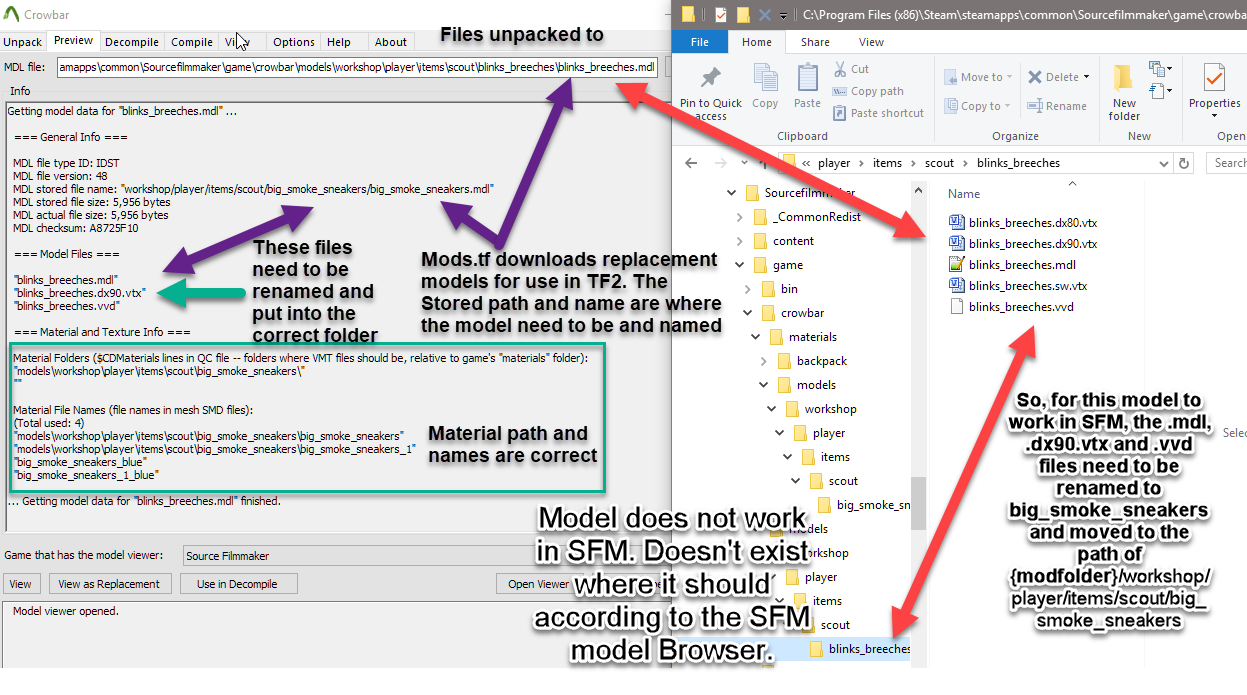Click the Crowbar app icon in title bar
Screen dimensions: 1247x695
pyautogui.click(x=13, y=15)
